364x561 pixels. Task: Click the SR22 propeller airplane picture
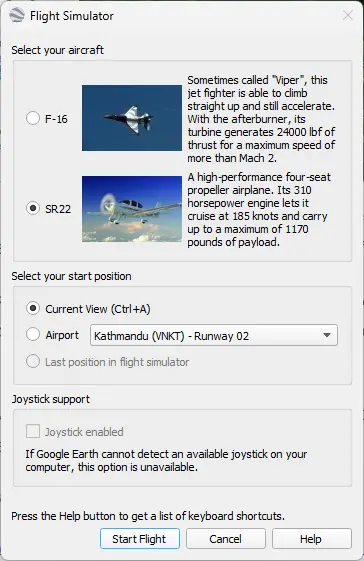[x=132, y=209]
